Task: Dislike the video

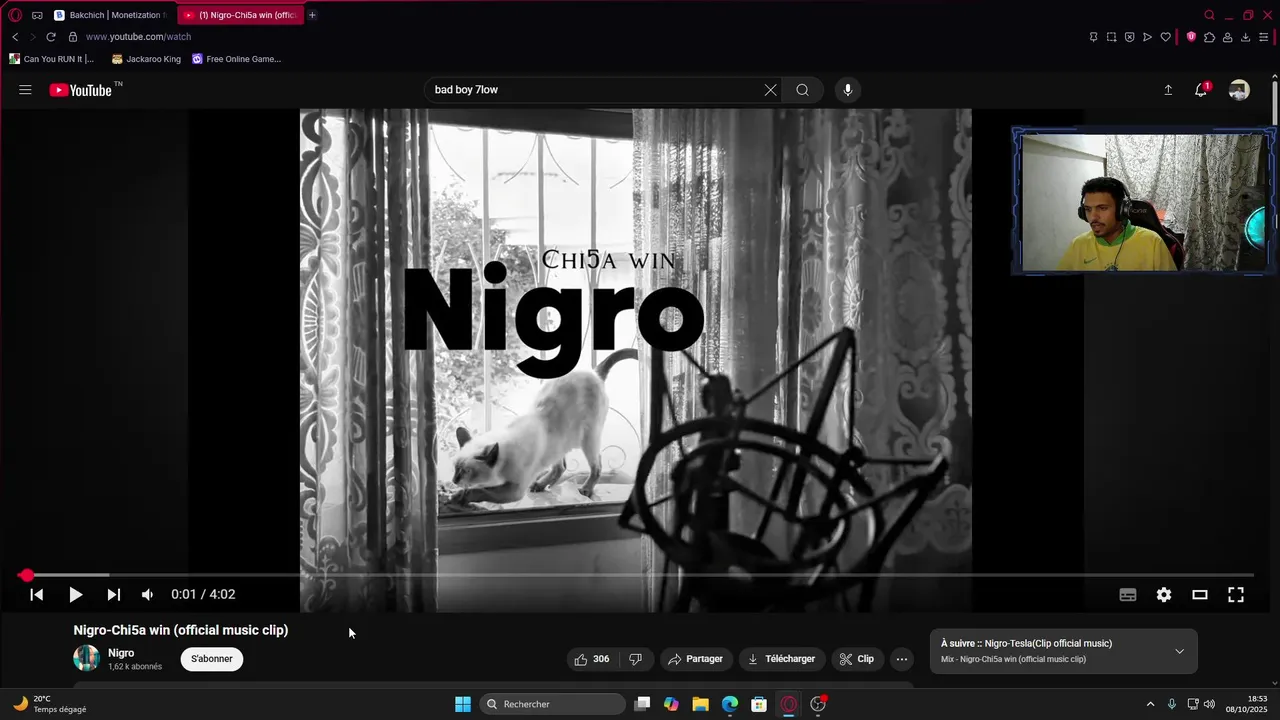Action: click(635, 659)
